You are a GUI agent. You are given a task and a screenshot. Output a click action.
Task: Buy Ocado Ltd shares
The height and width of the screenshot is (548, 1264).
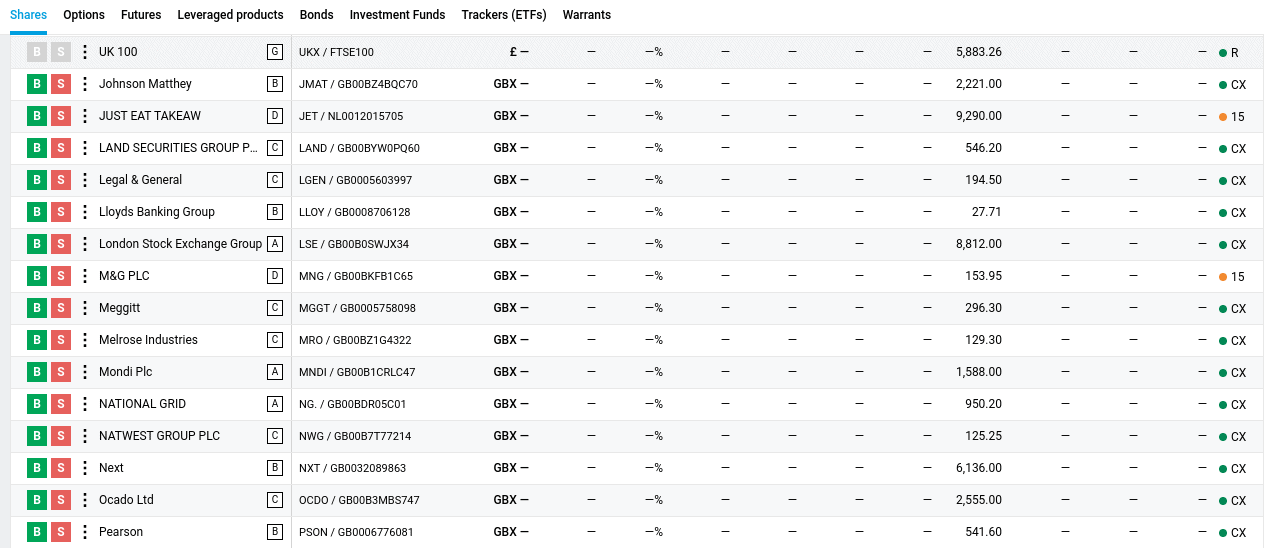(x=37, y=500)
